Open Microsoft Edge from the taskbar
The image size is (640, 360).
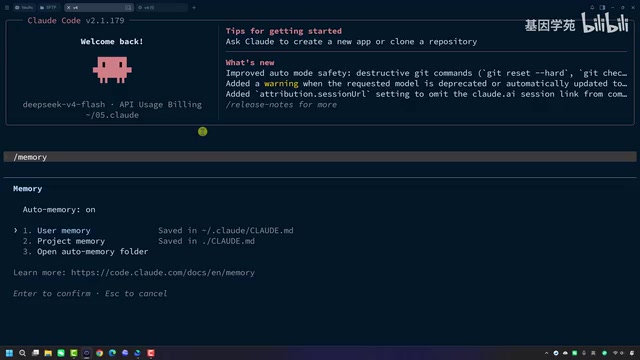[112, 353]
